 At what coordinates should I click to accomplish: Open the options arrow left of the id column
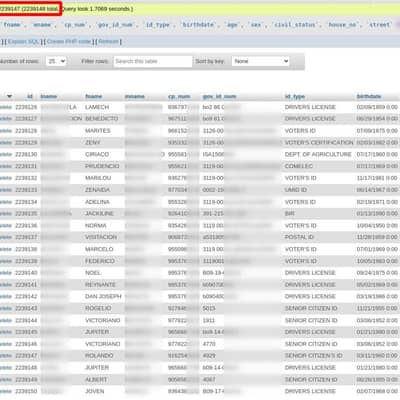pos(9,97)
